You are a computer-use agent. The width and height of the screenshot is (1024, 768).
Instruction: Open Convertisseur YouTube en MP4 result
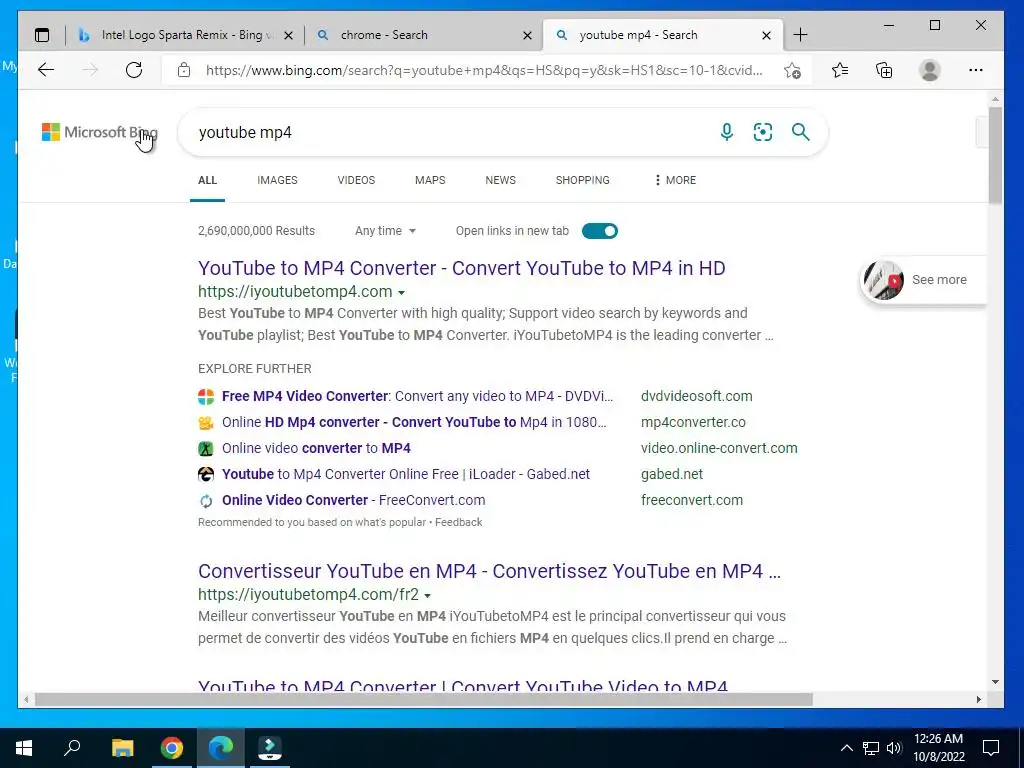tap(489, 571)
